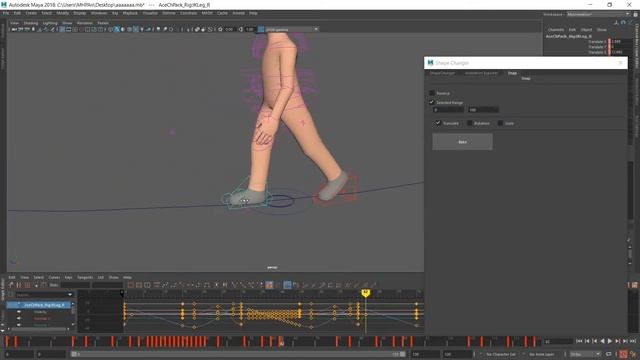Uncheck the Selected Range checkbox
Screen dimensions: 640x360
(x=432, y=102)
